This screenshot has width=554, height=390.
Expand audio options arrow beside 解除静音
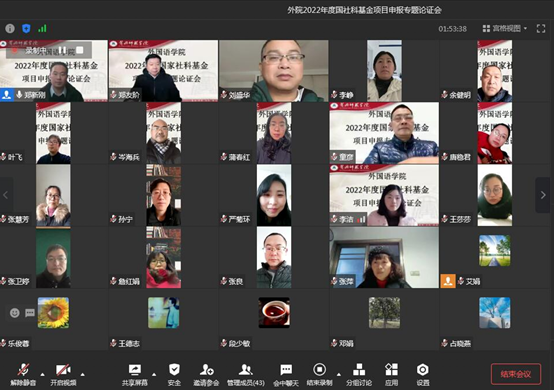[42, 374]
